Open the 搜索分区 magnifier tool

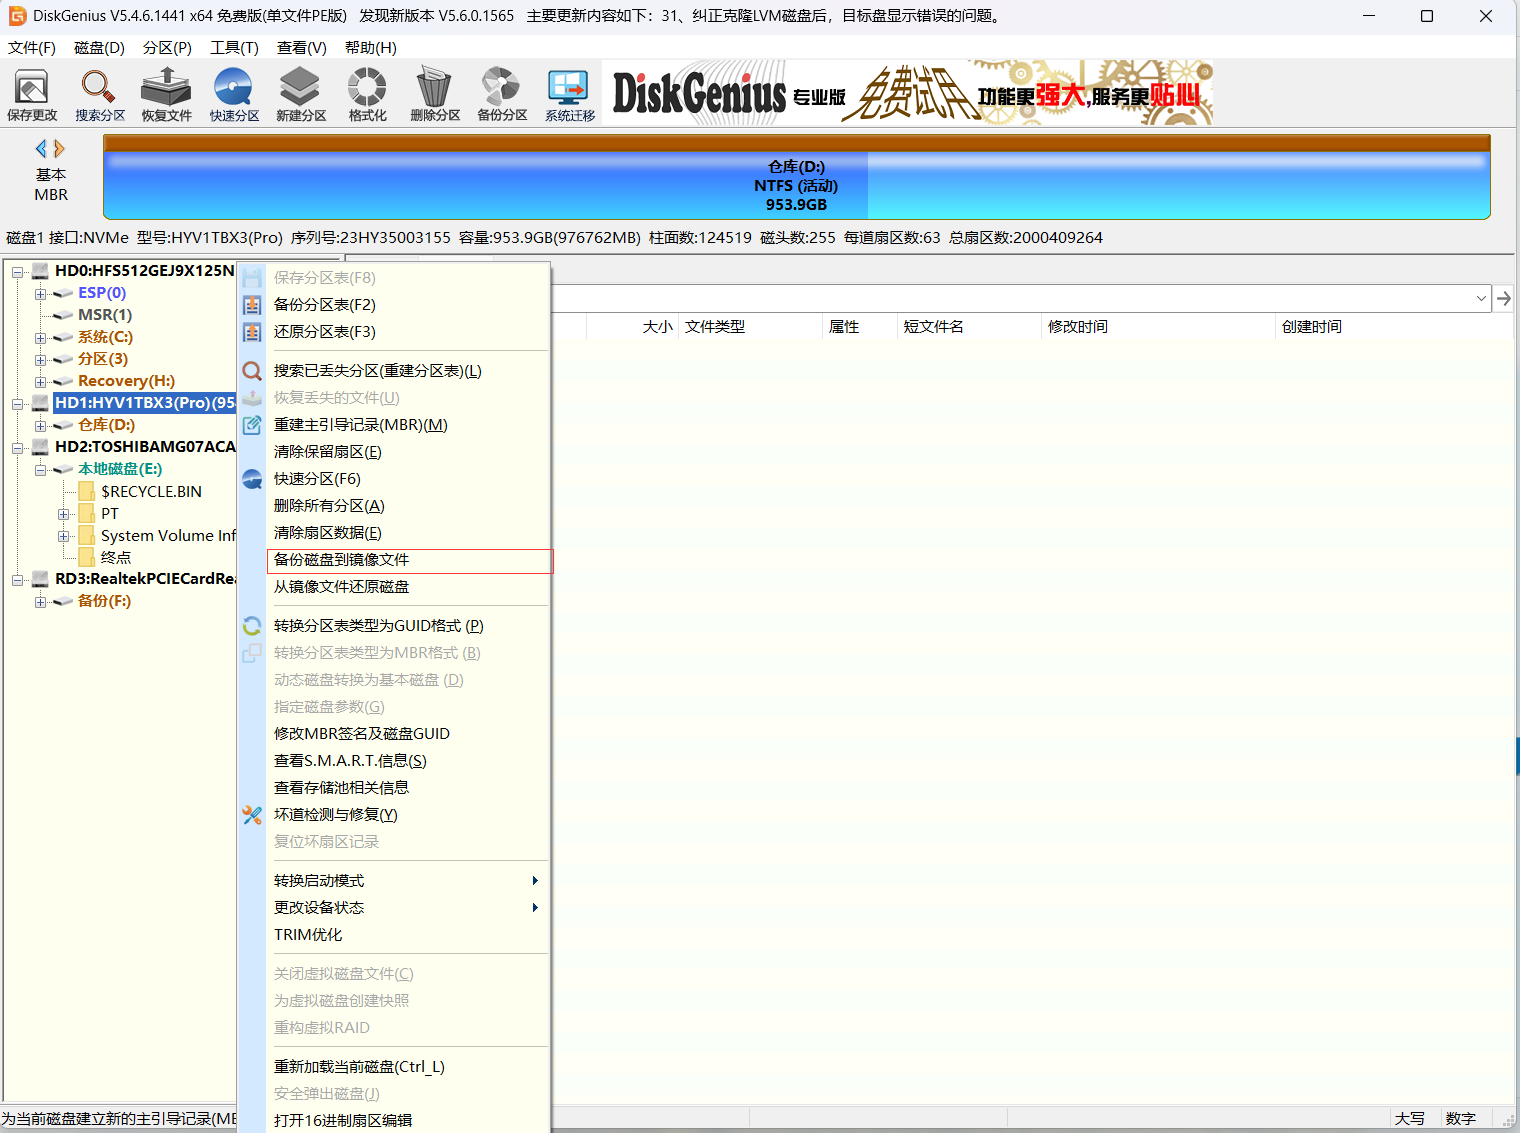[x=99, y=95]
